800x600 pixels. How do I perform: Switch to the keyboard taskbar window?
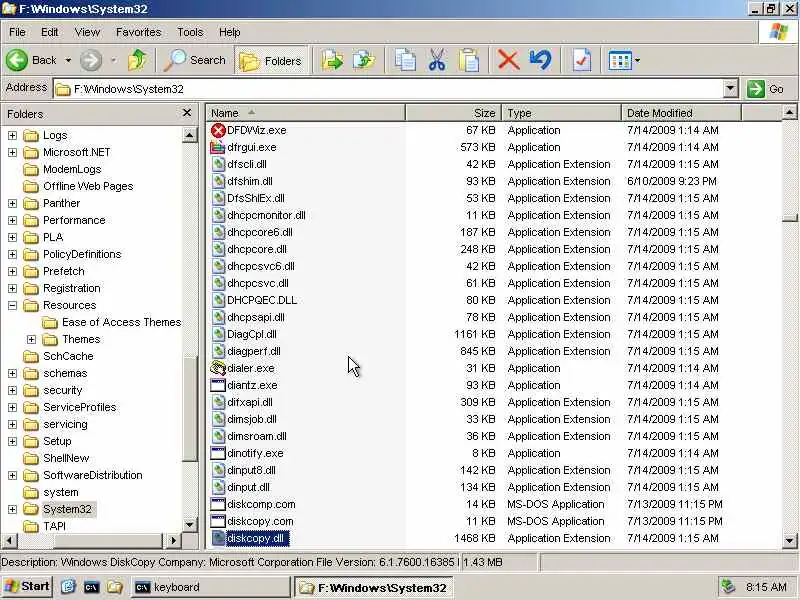pos(211,587)
